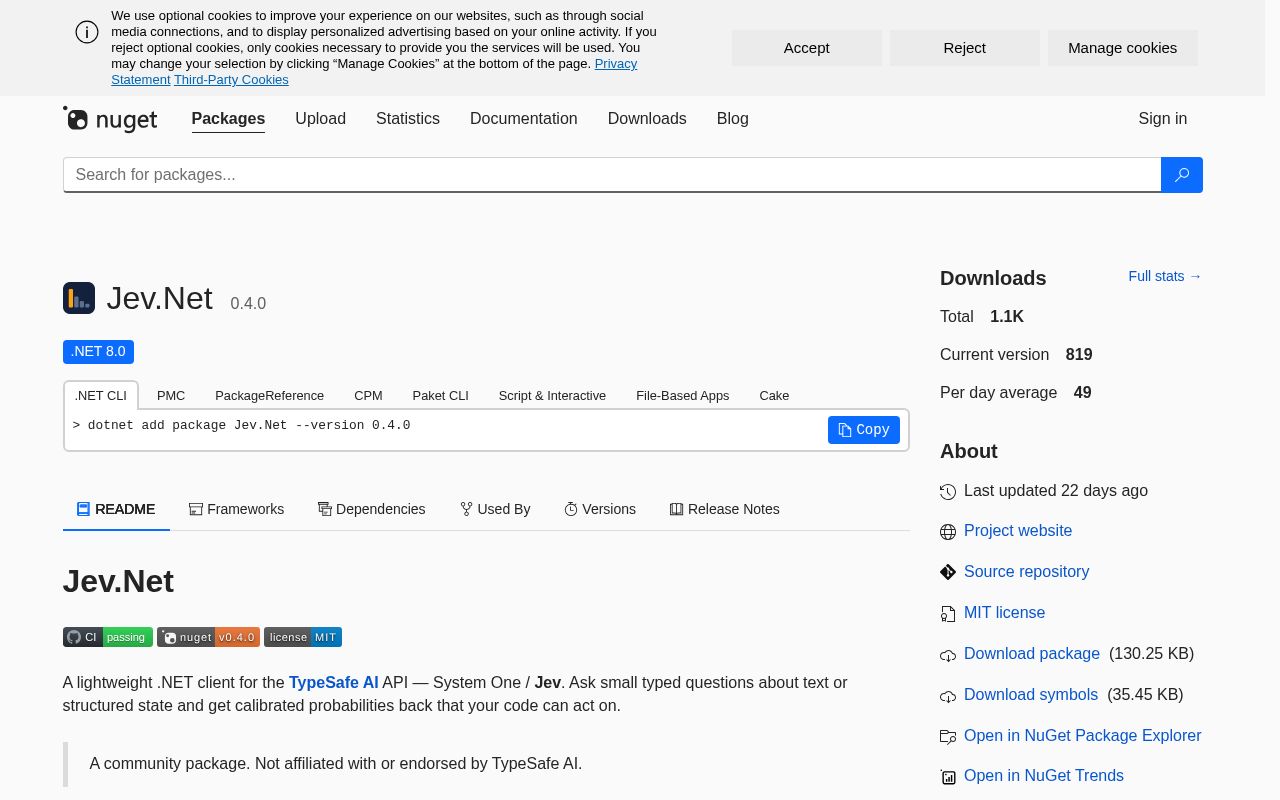Accept optional cookies

click(807, 48)
